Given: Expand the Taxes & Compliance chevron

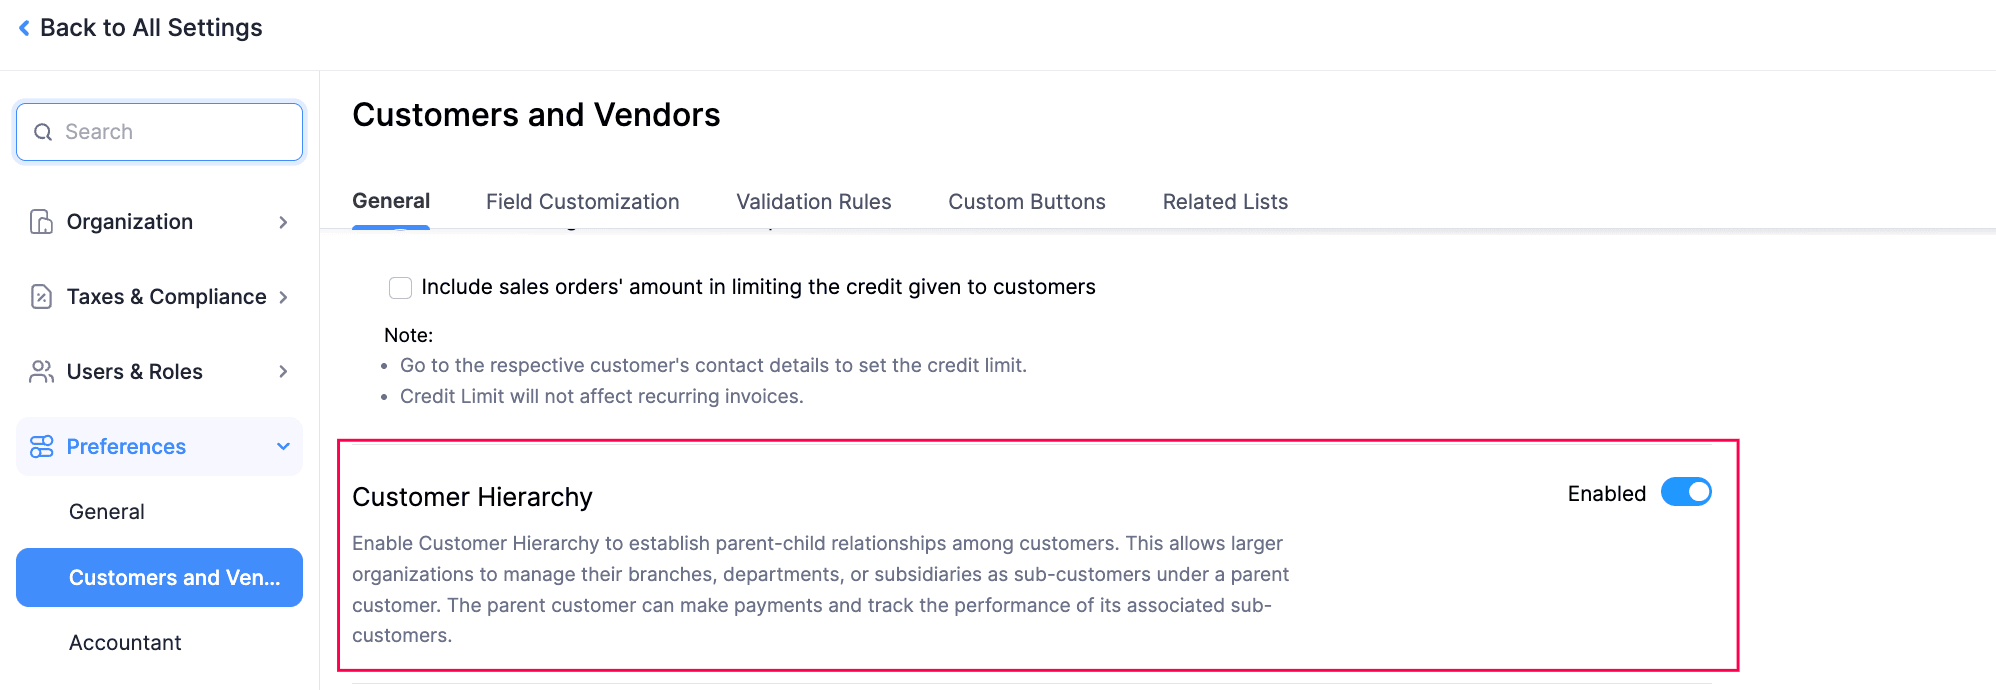Looking at the screenshot, I should 283,297.
